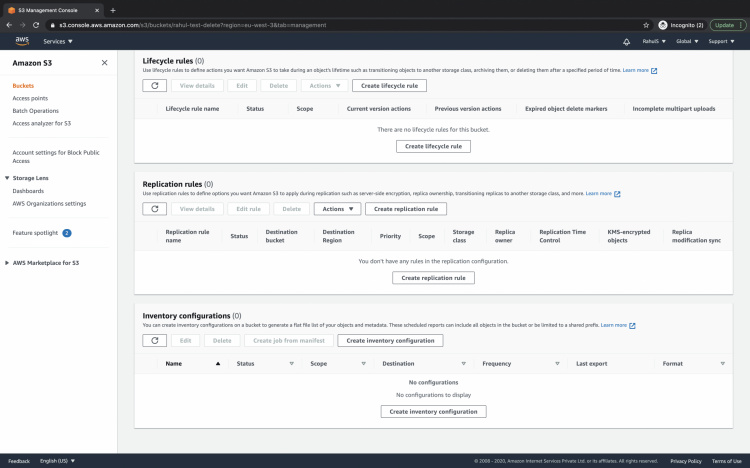Open the Incognito profile icon
Screen dimensions: 750x468
tap(663, 24)
